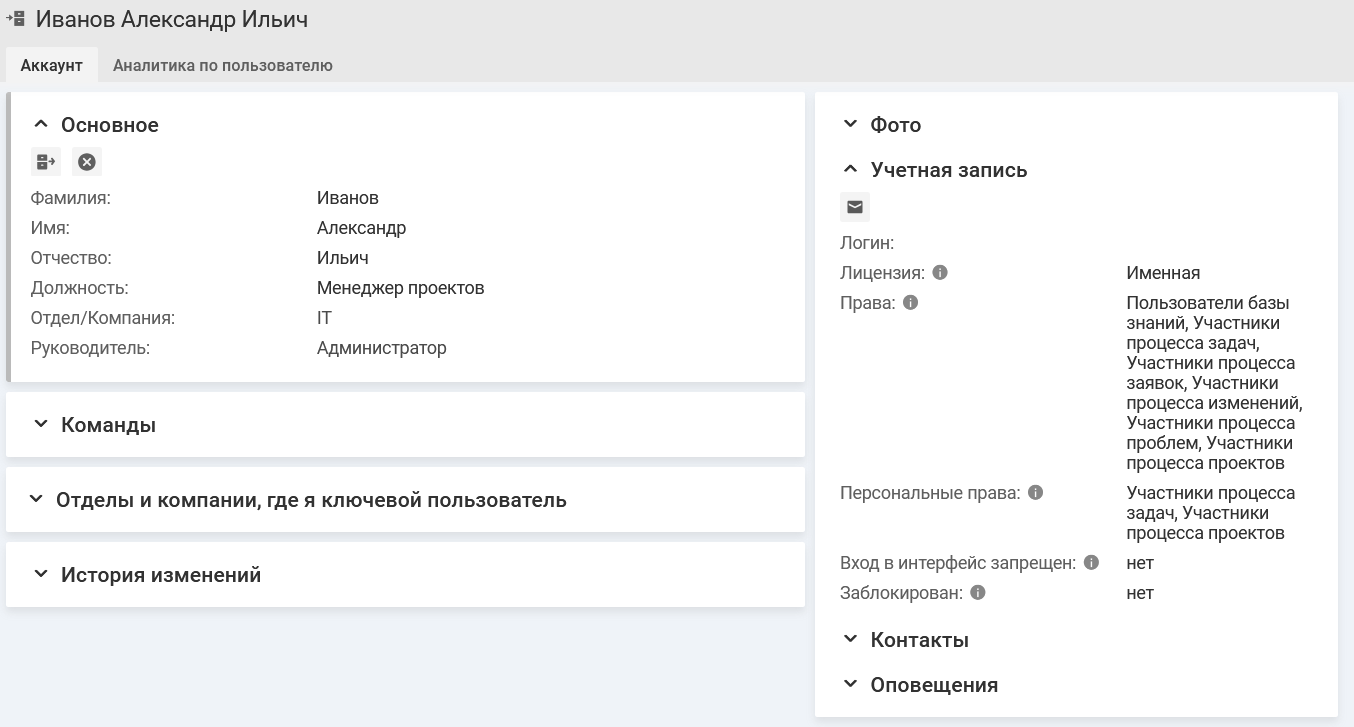Switch to Аналитика по пользователю tab
1354x727 pixels.
[222, 66]
